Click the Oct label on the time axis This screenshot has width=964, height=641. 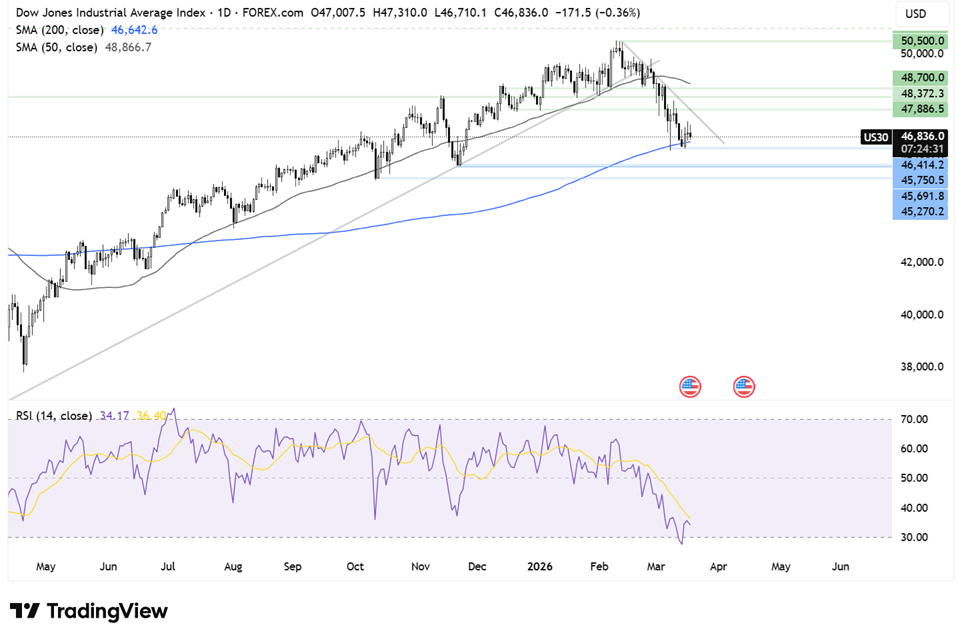click(355, 567)
